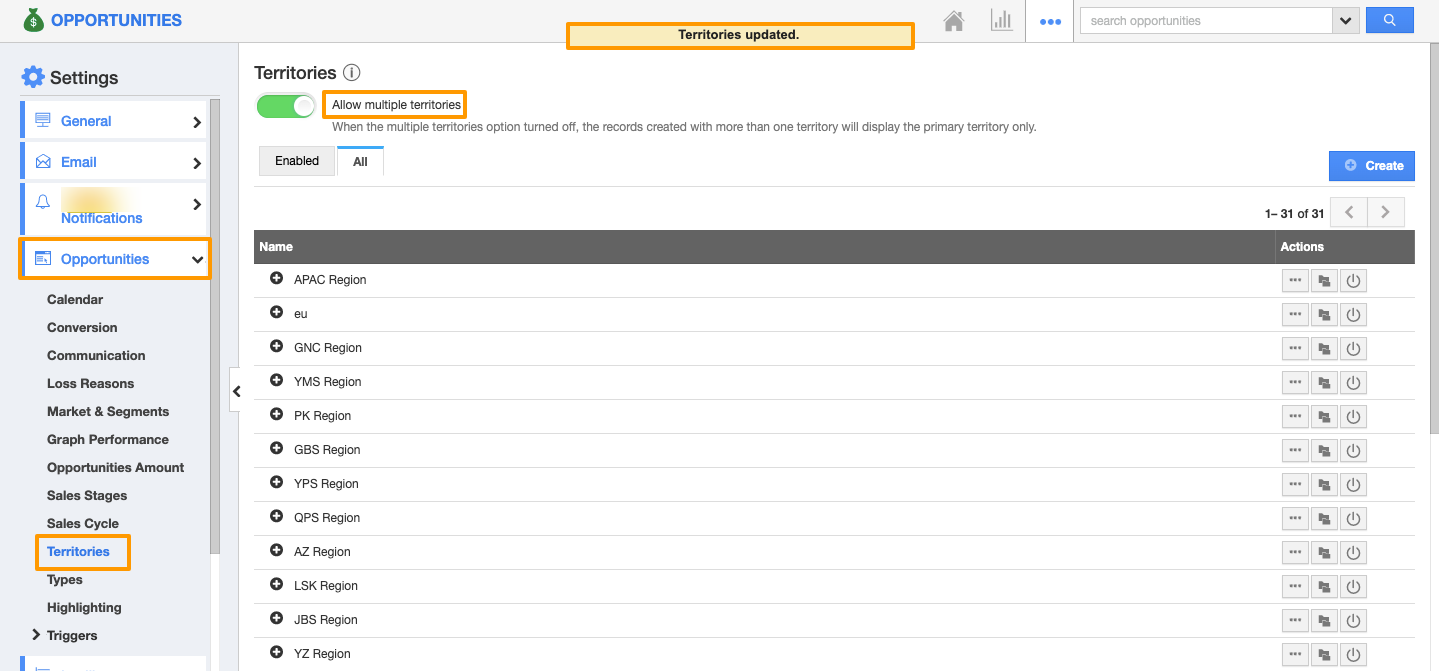Toggle the power button for AZ Region
The height and width of the screenshot is (671, 1439).
1353,553
